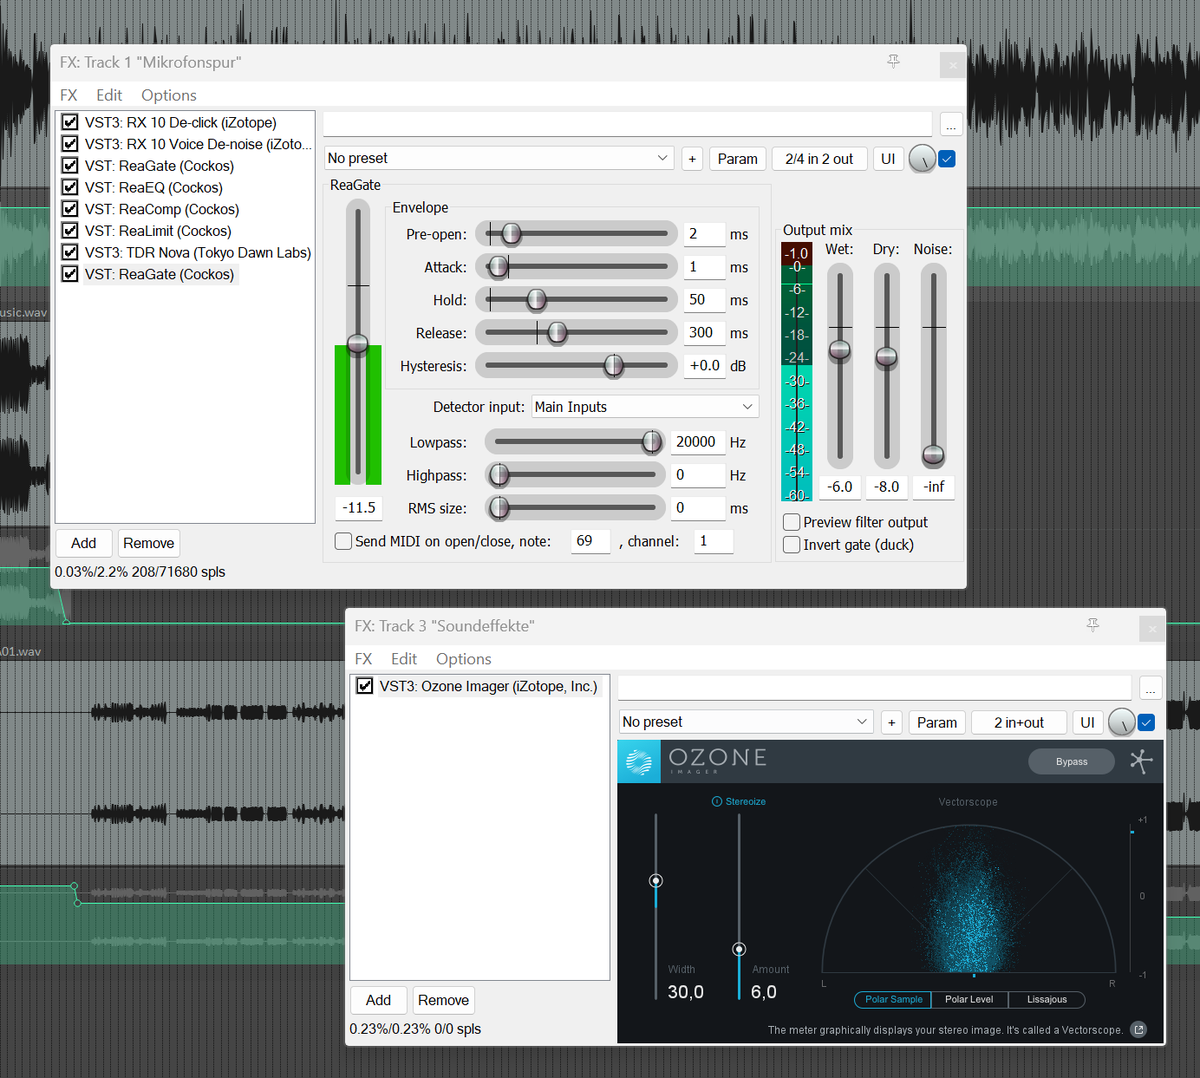Open the ReaGate comment '...' button
Image resolution: width=1200 pixels, height=1078 pixels.
click(x=951, y=125)
